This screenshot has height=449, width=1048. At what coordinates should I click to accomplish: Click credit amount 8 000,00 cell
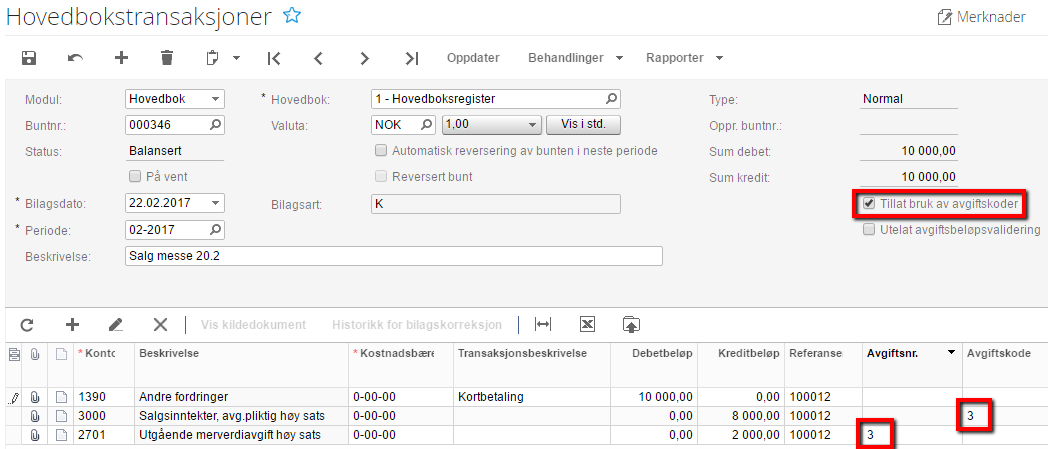coord(741,416)
